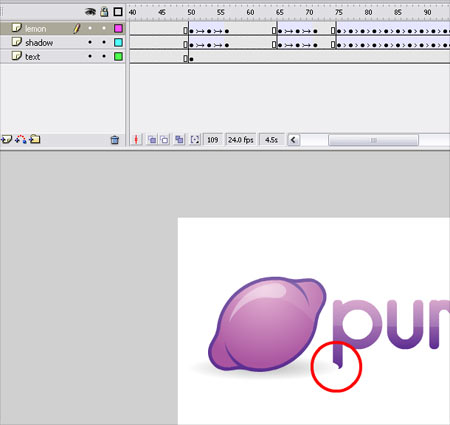
Task: Click frame 90 on the timeline ruler
Action: [427, 12]
